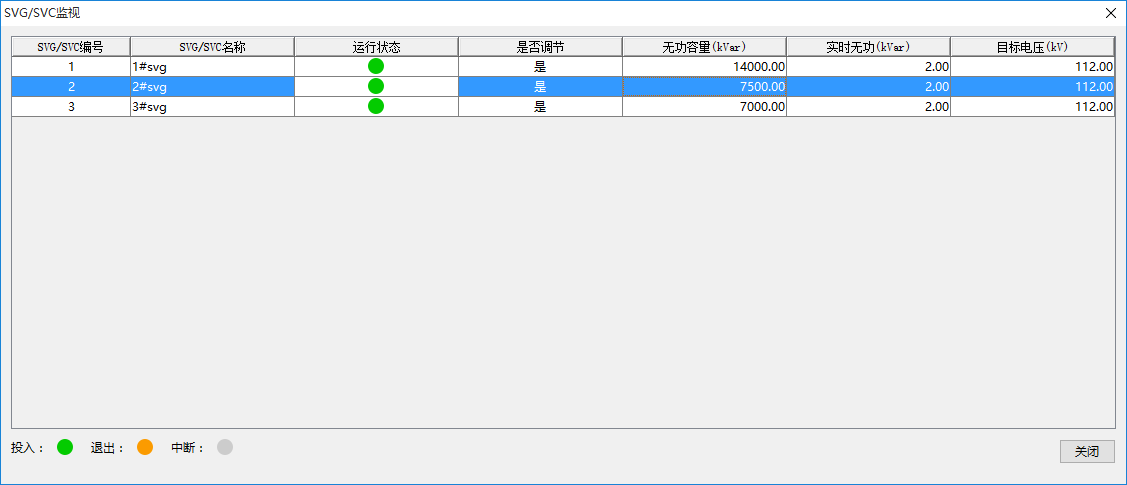Click the 是 cell in the 3#svg row
1127x485 pixels.
pos(540,106)
